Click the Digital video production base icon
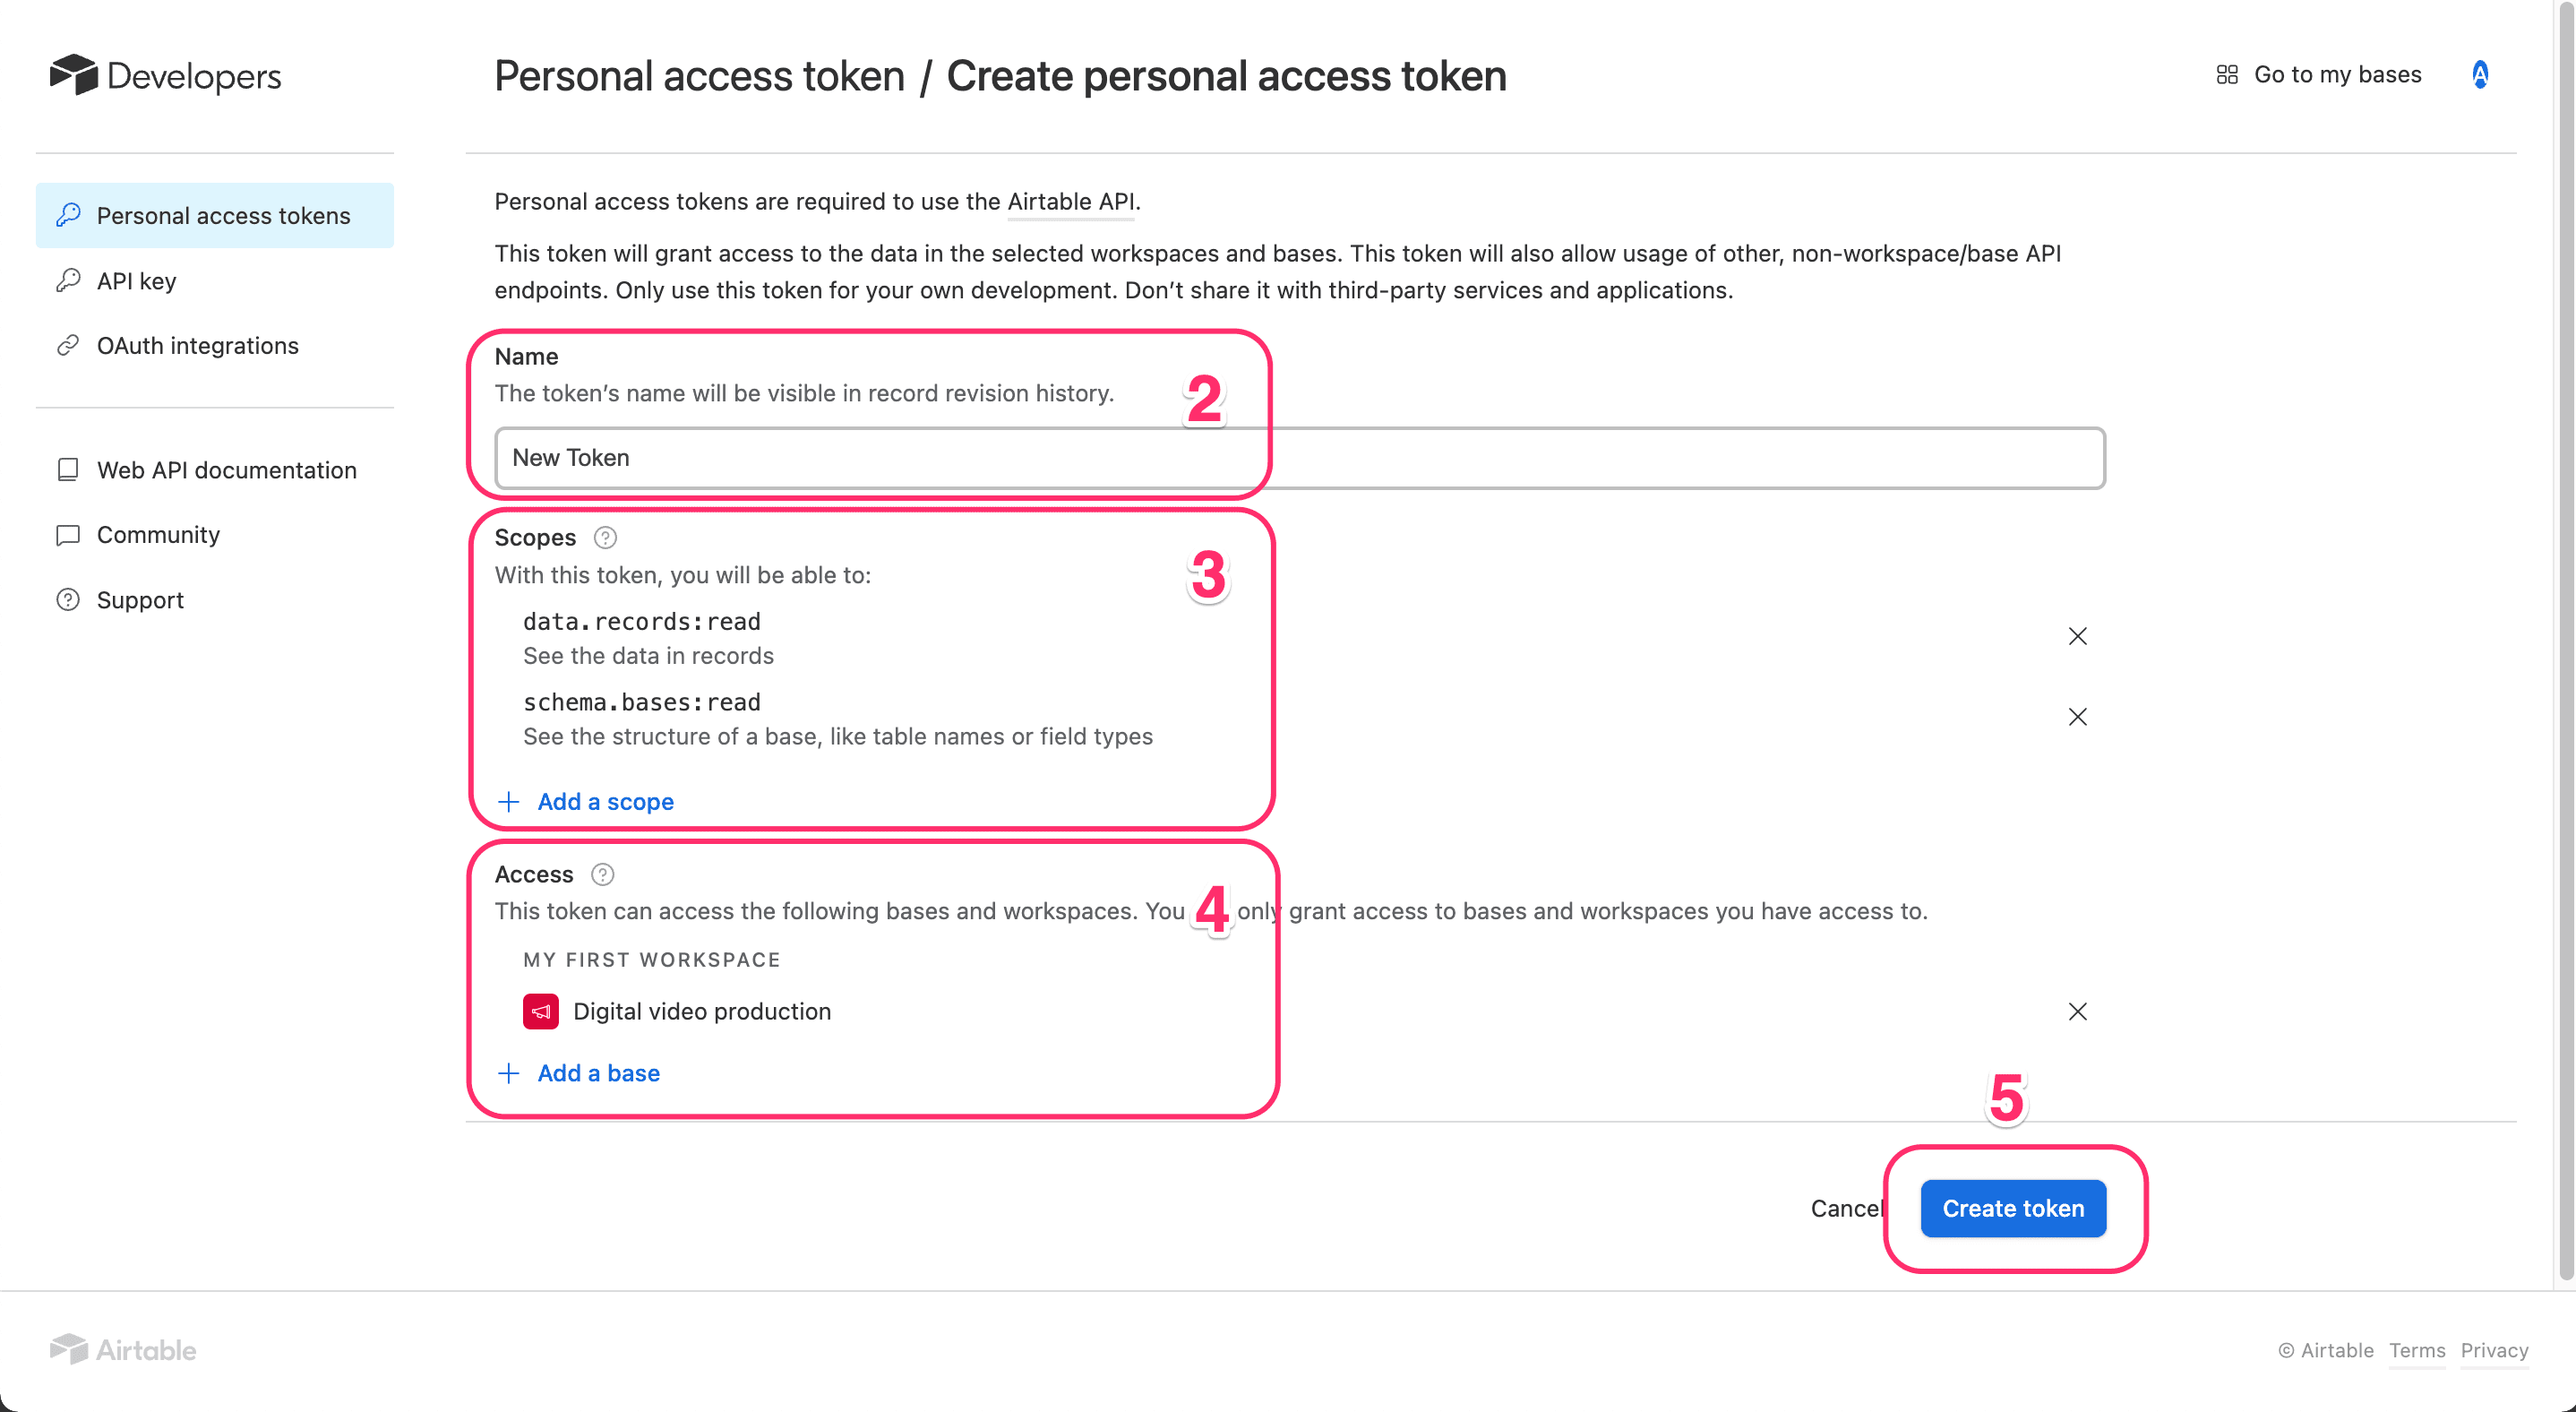Screen dimensions: 2576x1412 tap(540, 1012)
